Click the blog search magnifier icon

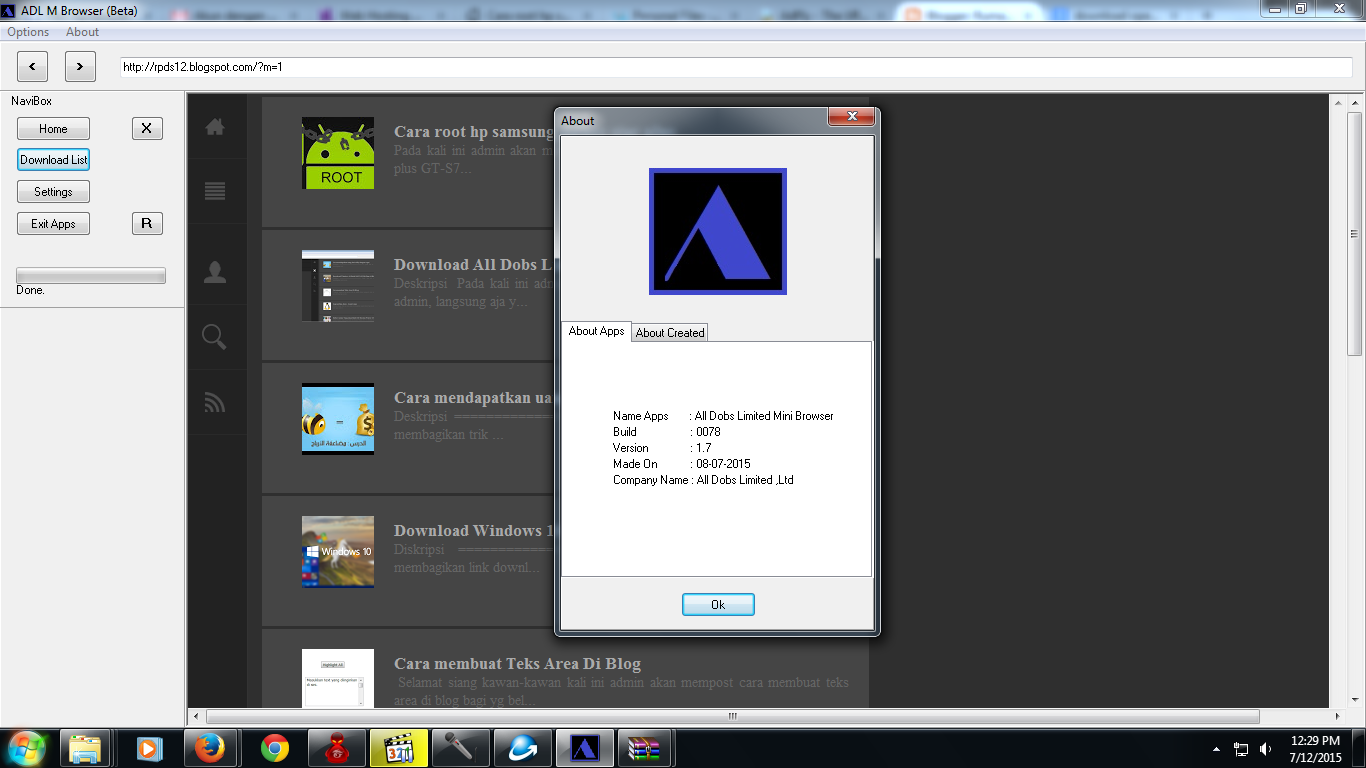(215, 337)
